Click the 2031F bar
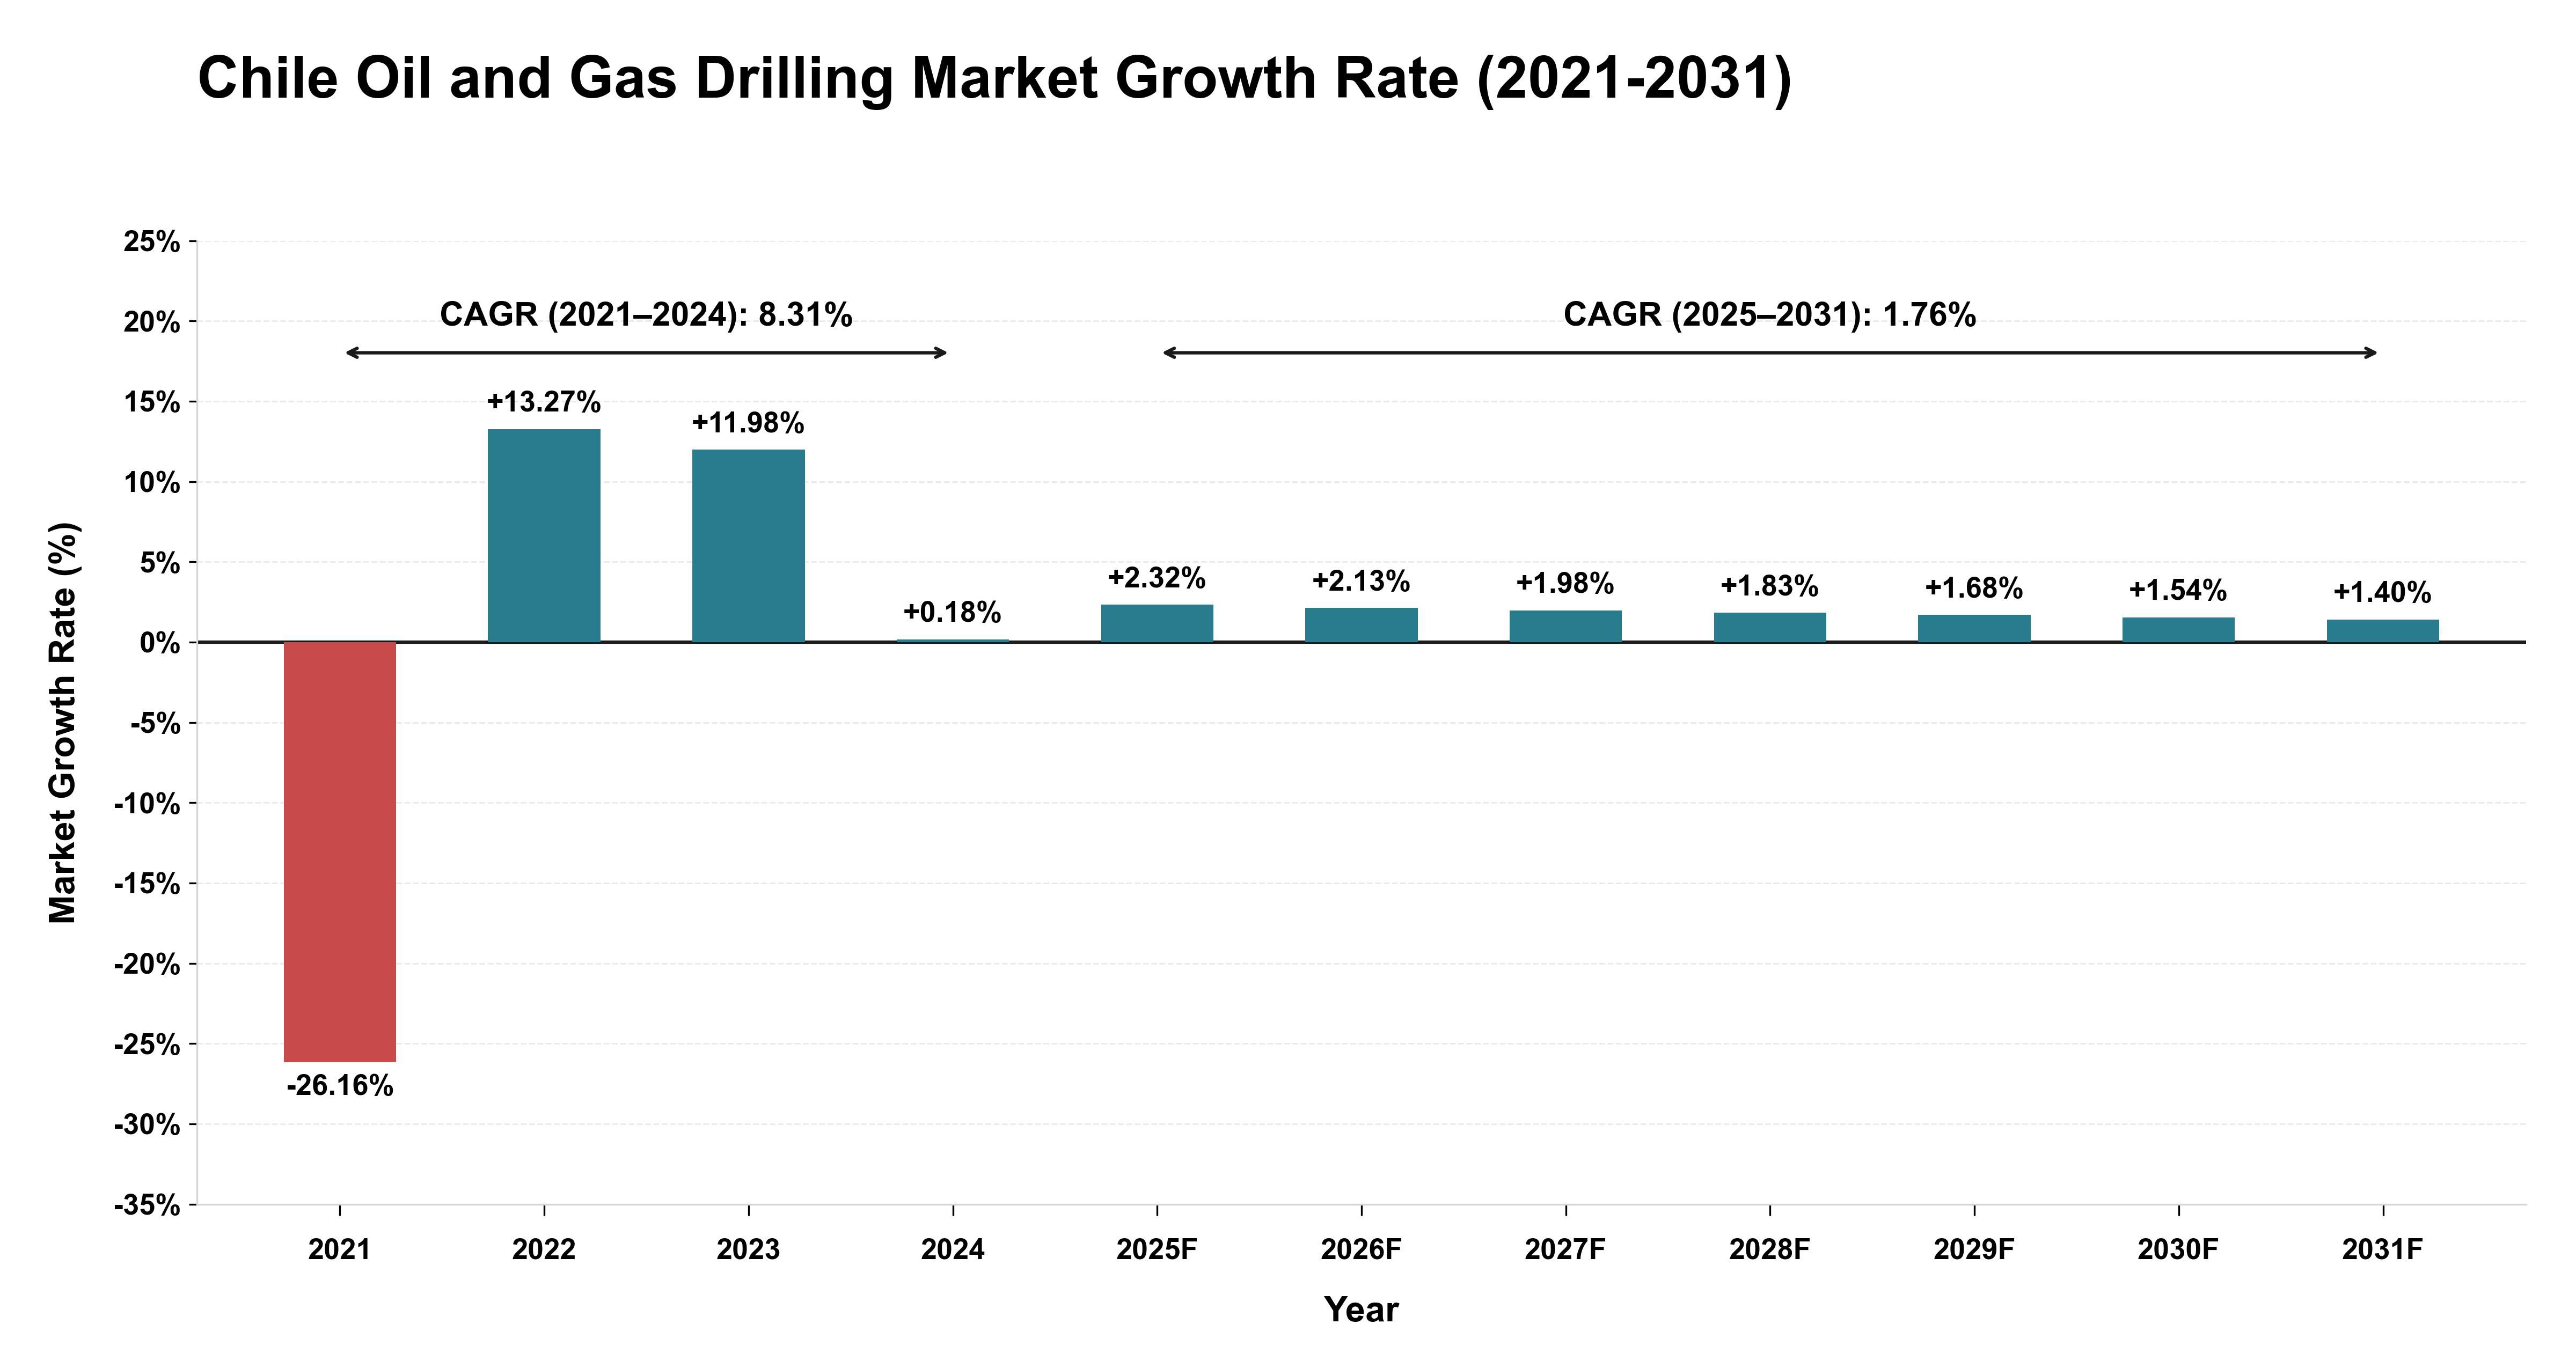 (x=2383, y=631)
